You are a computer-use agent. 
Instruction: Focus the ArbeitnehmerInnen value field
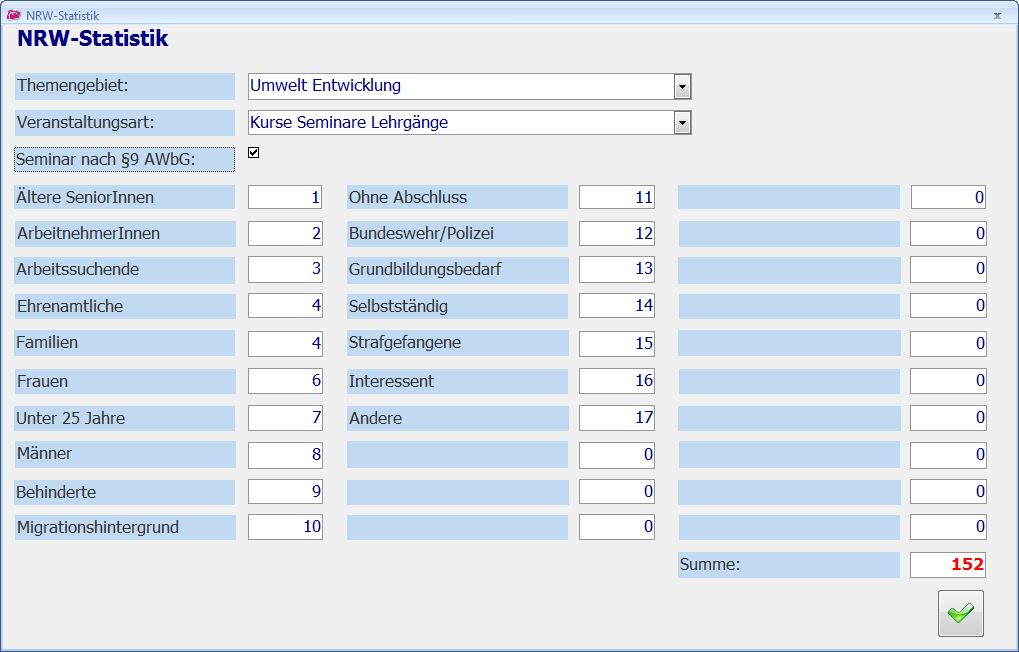pos(285,234)
